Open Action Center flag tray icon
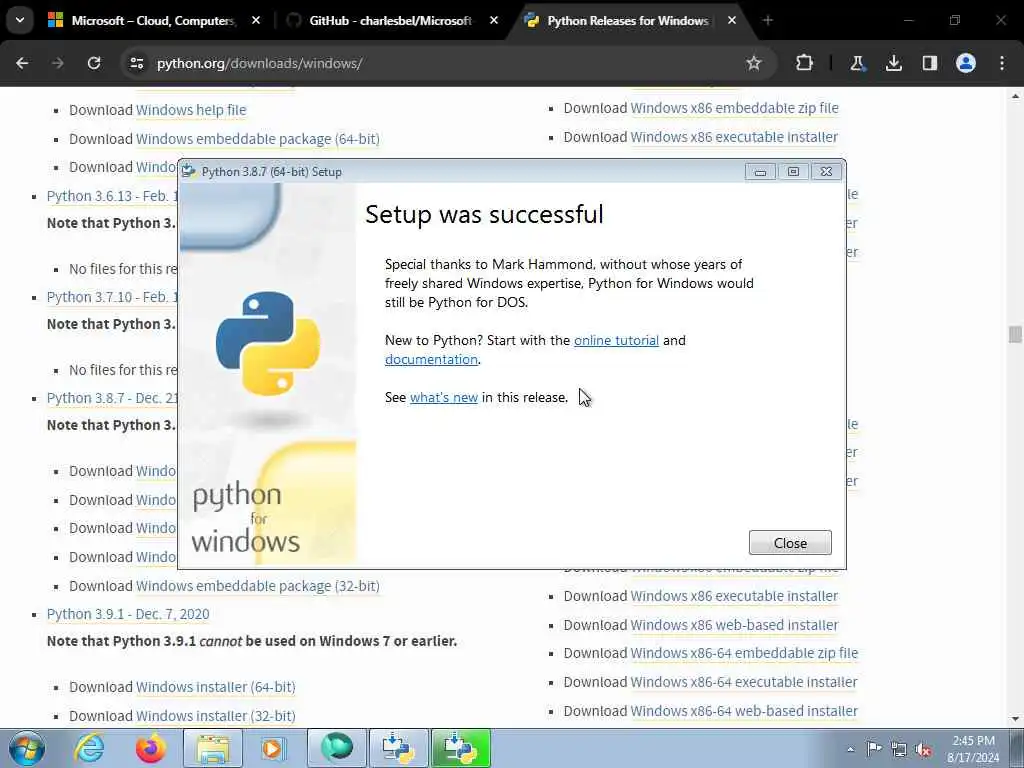 874,749
